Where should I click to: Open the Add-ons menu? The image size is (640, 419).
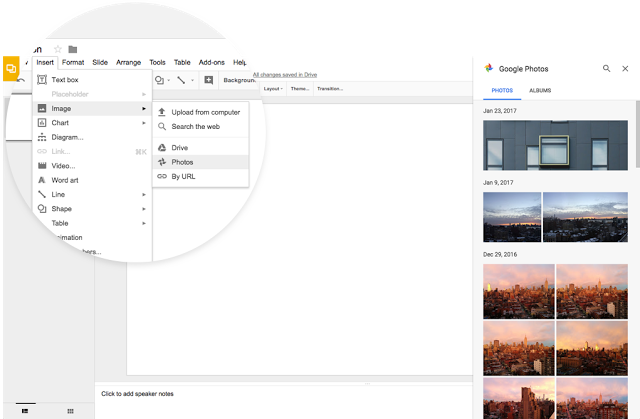click(211, 62)
